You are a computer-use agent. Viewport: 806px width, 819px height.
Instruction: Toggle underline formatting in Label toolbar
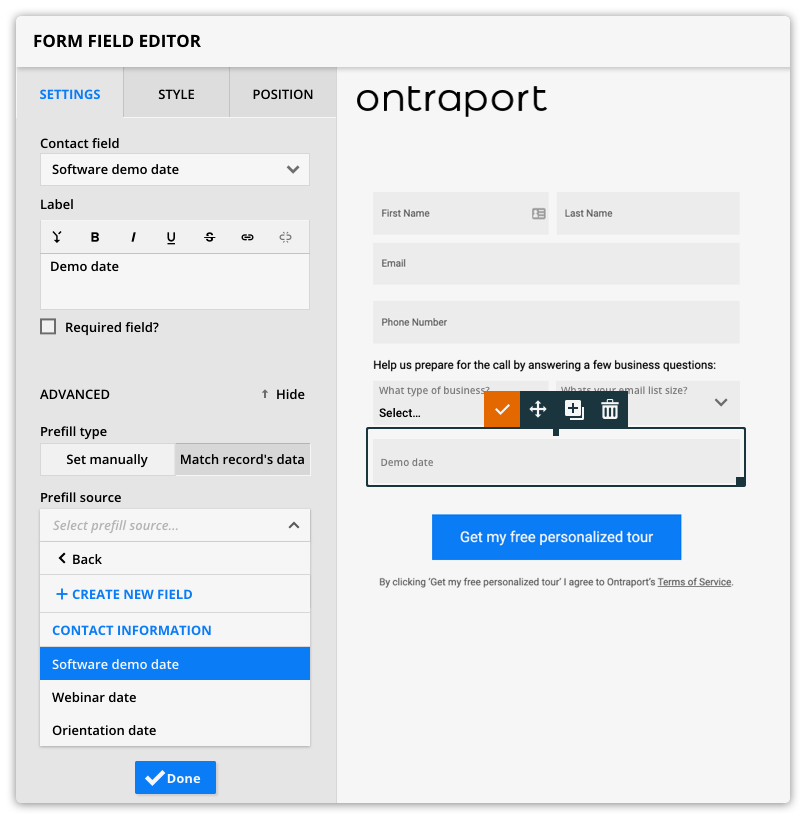171,238
